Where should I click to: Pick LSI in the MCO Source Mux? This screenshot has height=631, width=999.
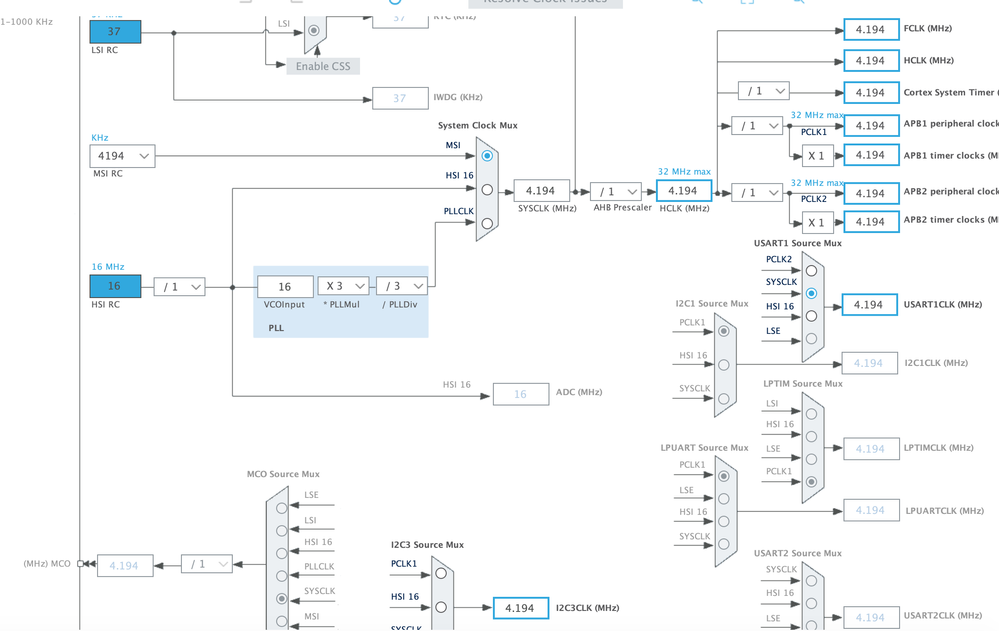pos(282,531)
